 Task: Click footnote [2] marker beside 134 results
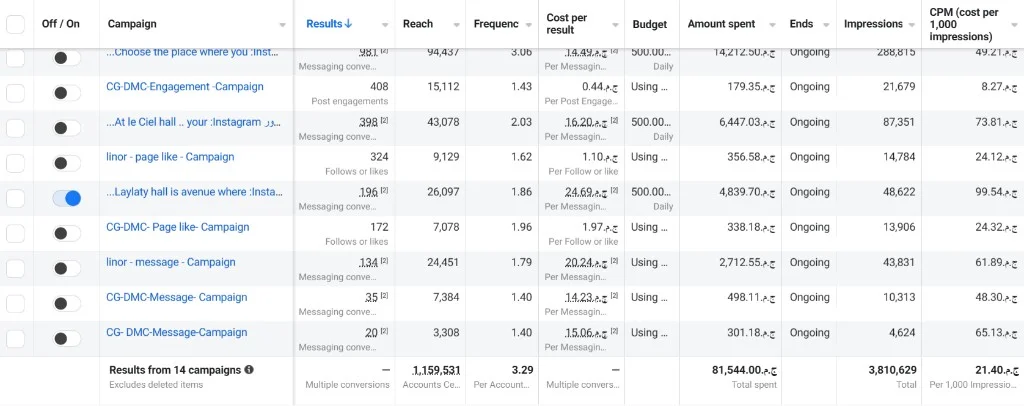pos(385,261)
